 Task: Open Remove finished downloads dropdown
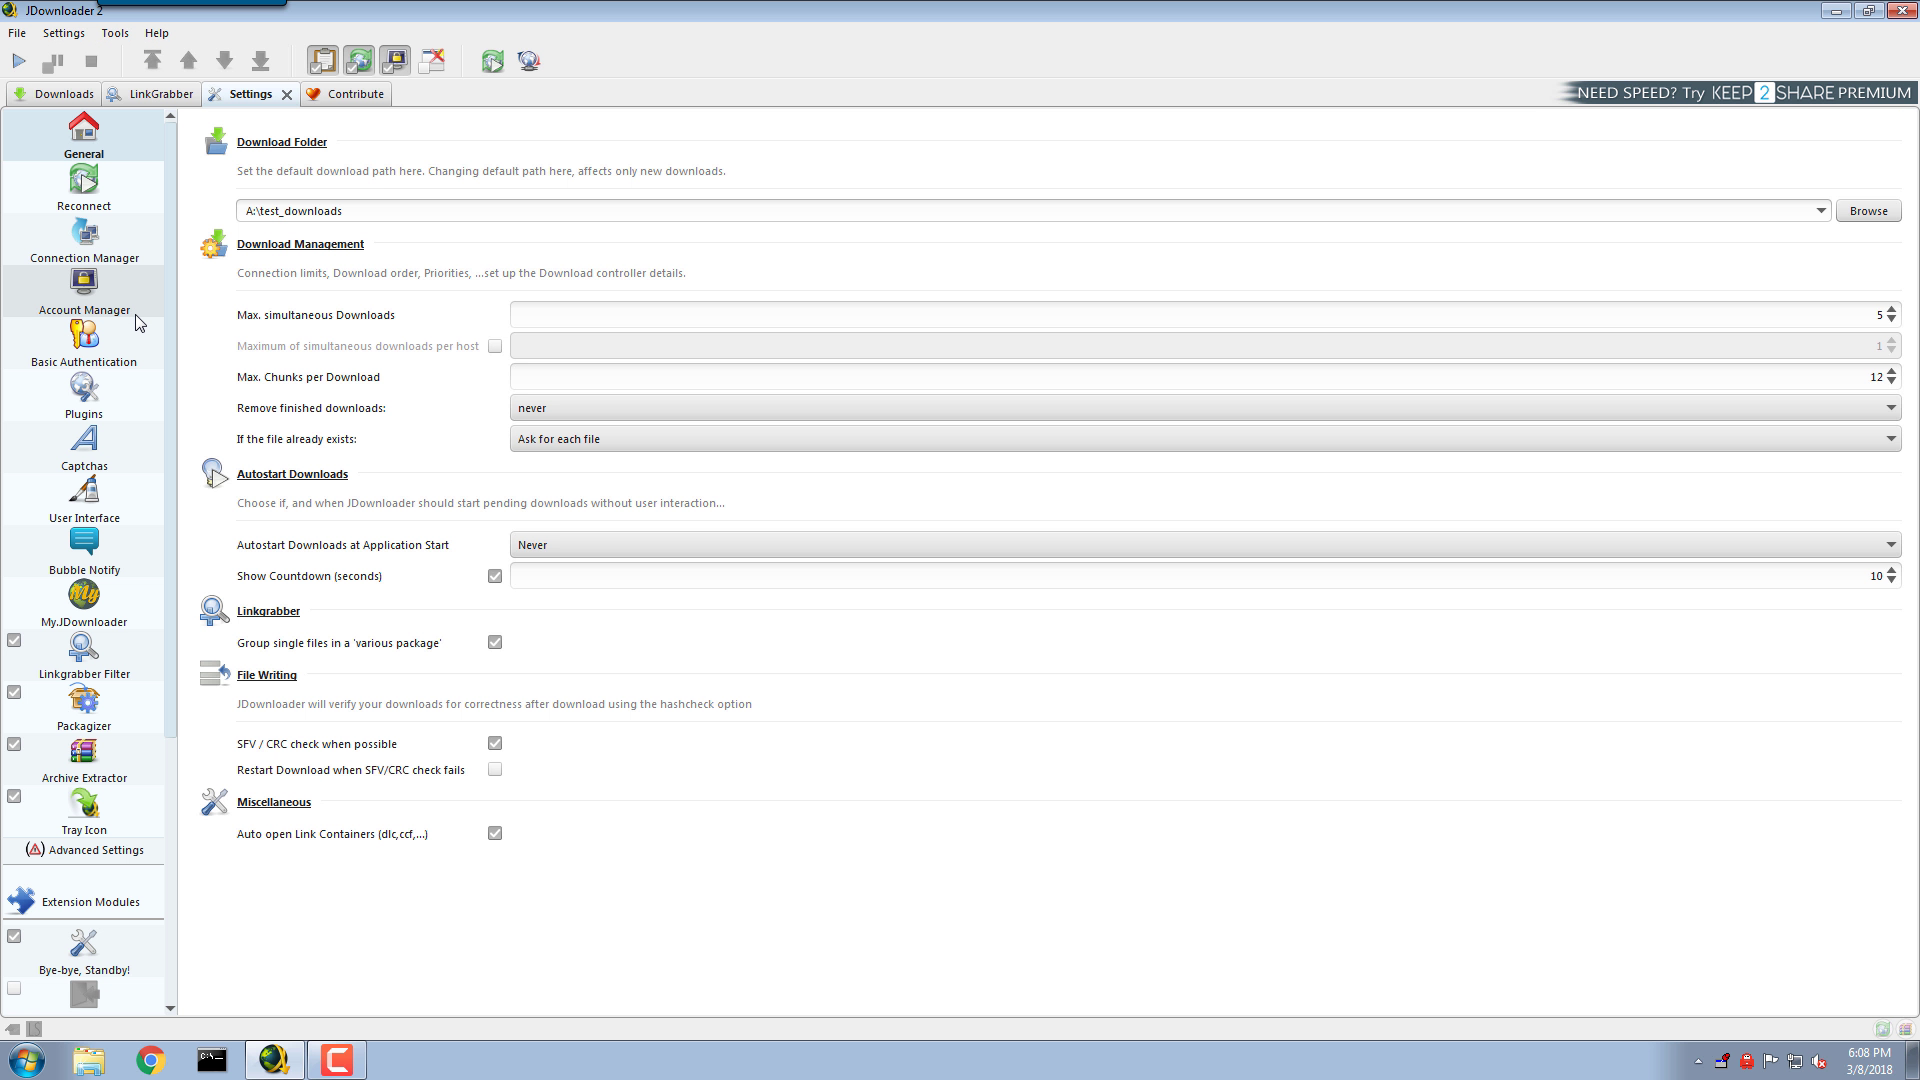click(1205, 408)
